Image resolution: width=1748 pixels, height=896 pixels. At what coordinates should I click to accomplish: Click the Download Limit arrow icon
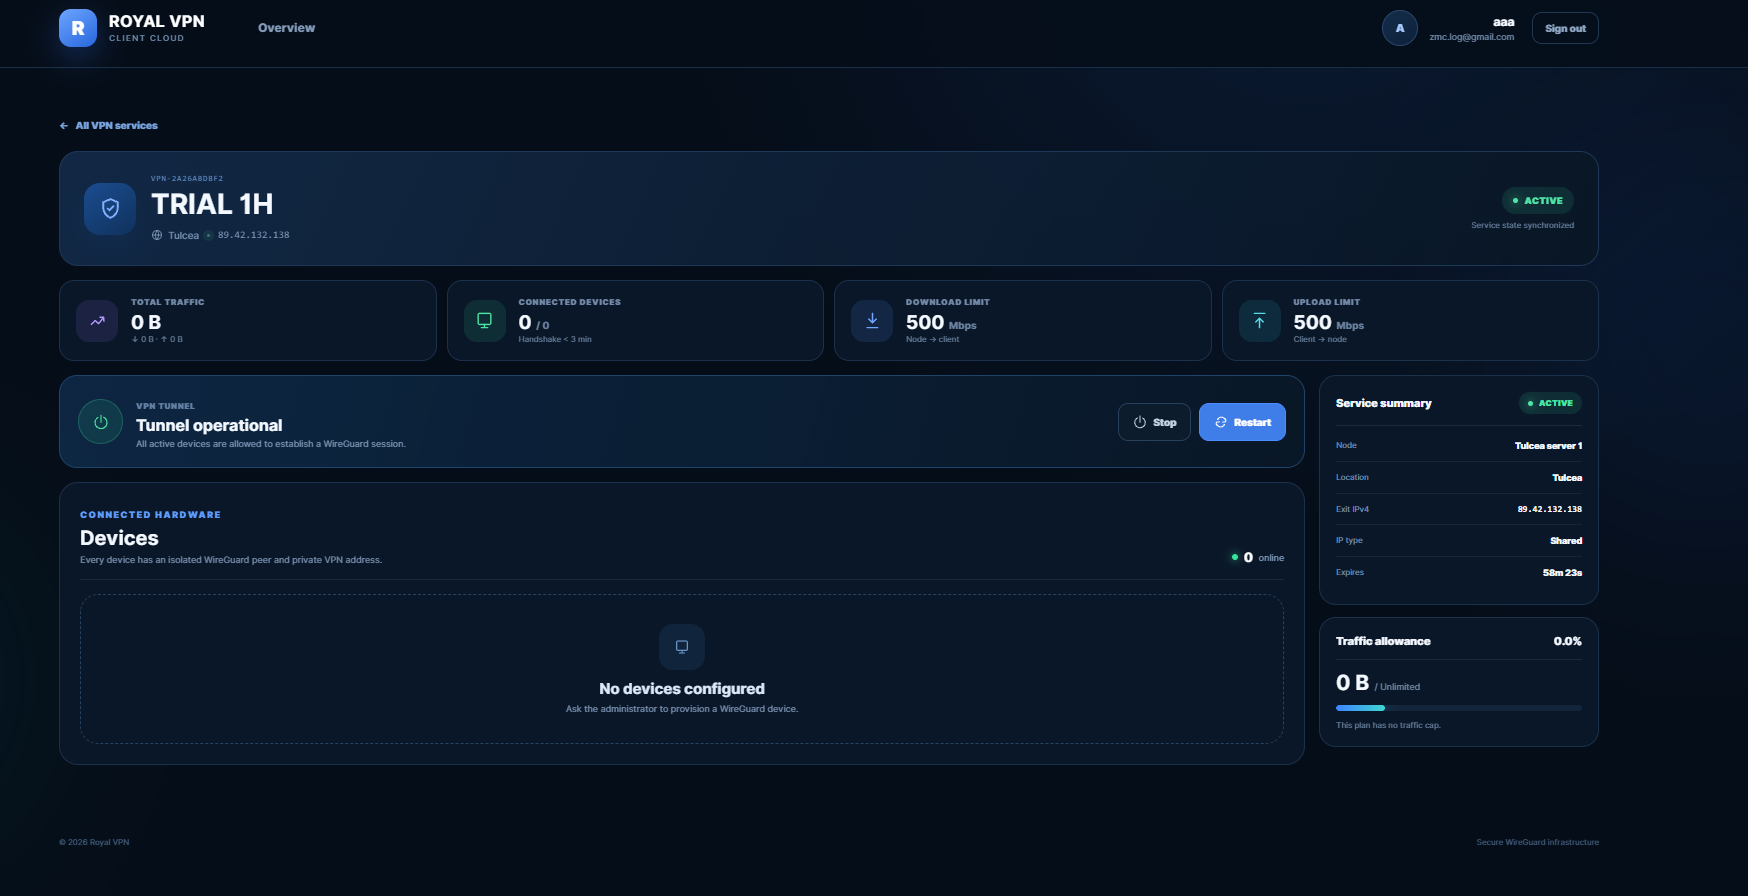(x=872, y=321)
